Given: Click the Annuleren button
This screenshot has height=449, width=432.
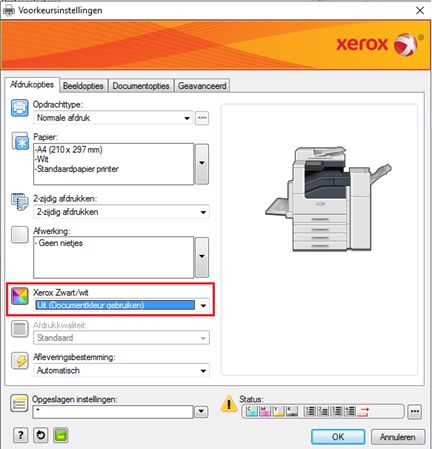Looking at the screenshot, I should click(x=398, y=437).
